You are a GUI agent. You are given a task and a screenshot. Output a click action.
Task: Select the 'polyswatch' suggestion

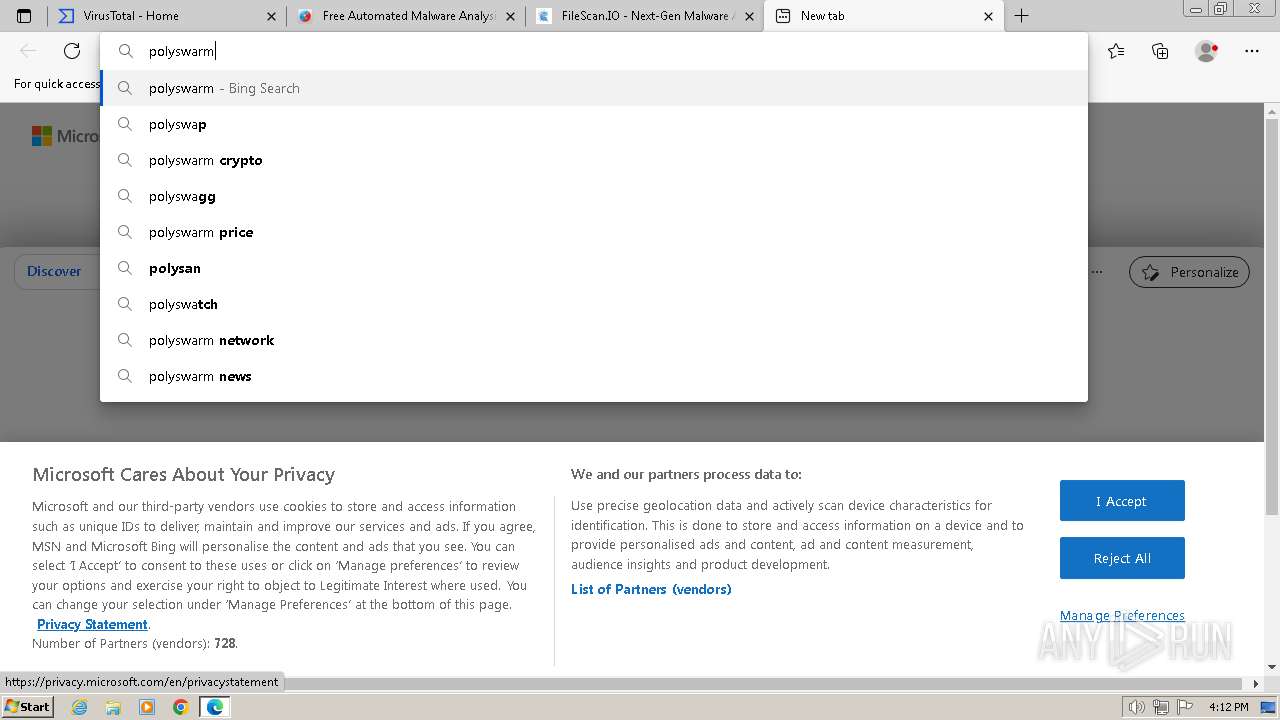coord(594,304)
